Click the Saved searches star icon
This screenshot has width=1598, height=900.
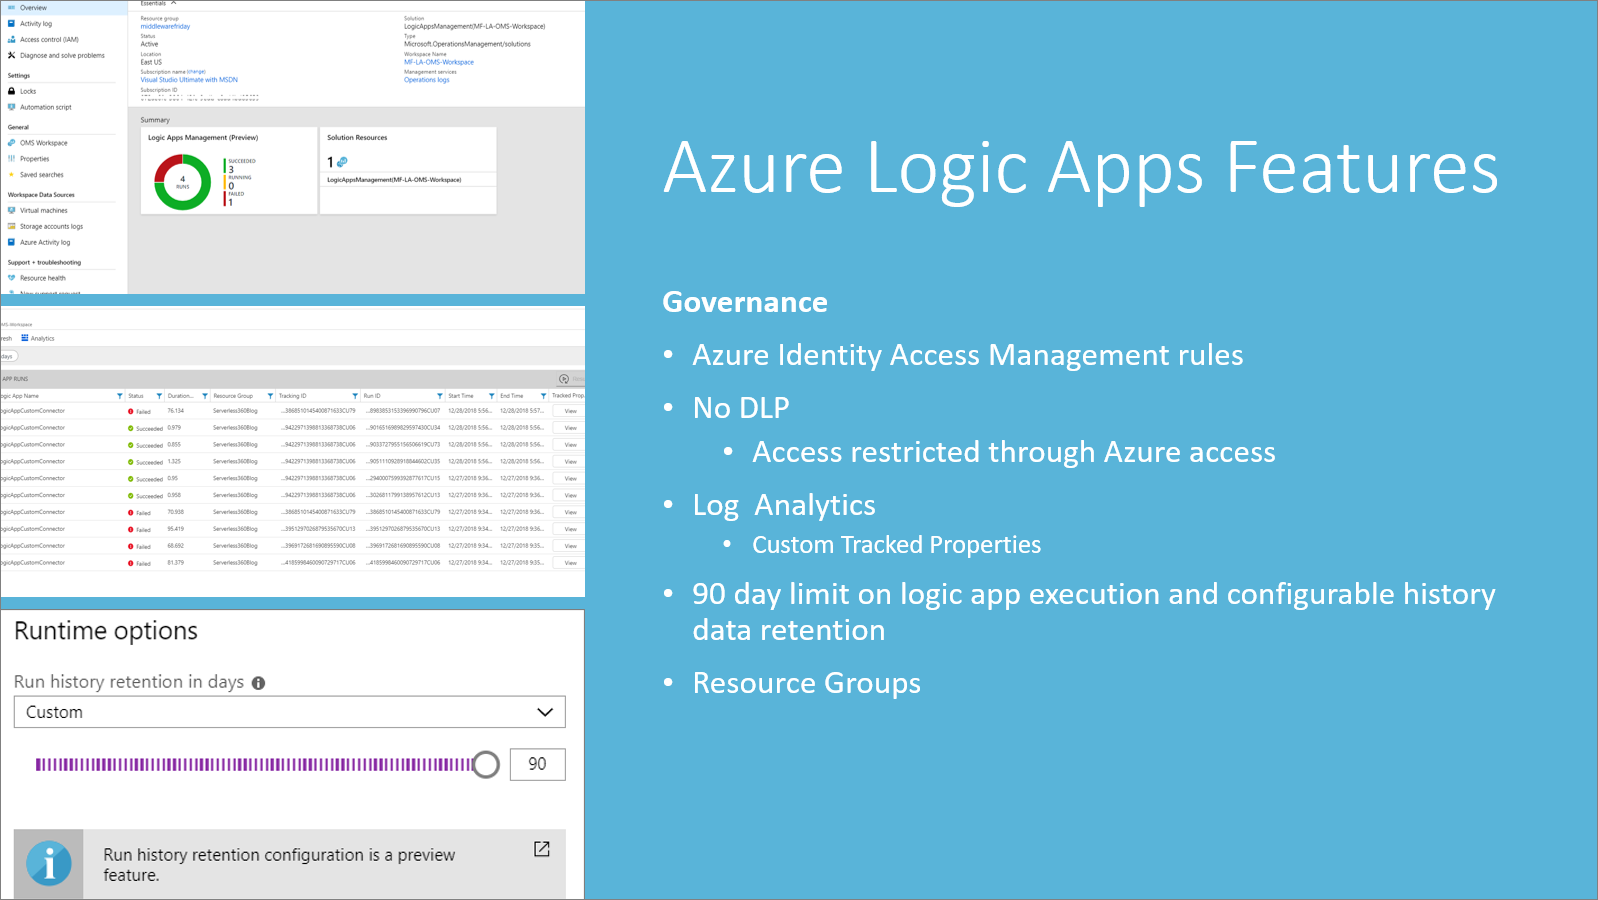click(x=12, y=175)
